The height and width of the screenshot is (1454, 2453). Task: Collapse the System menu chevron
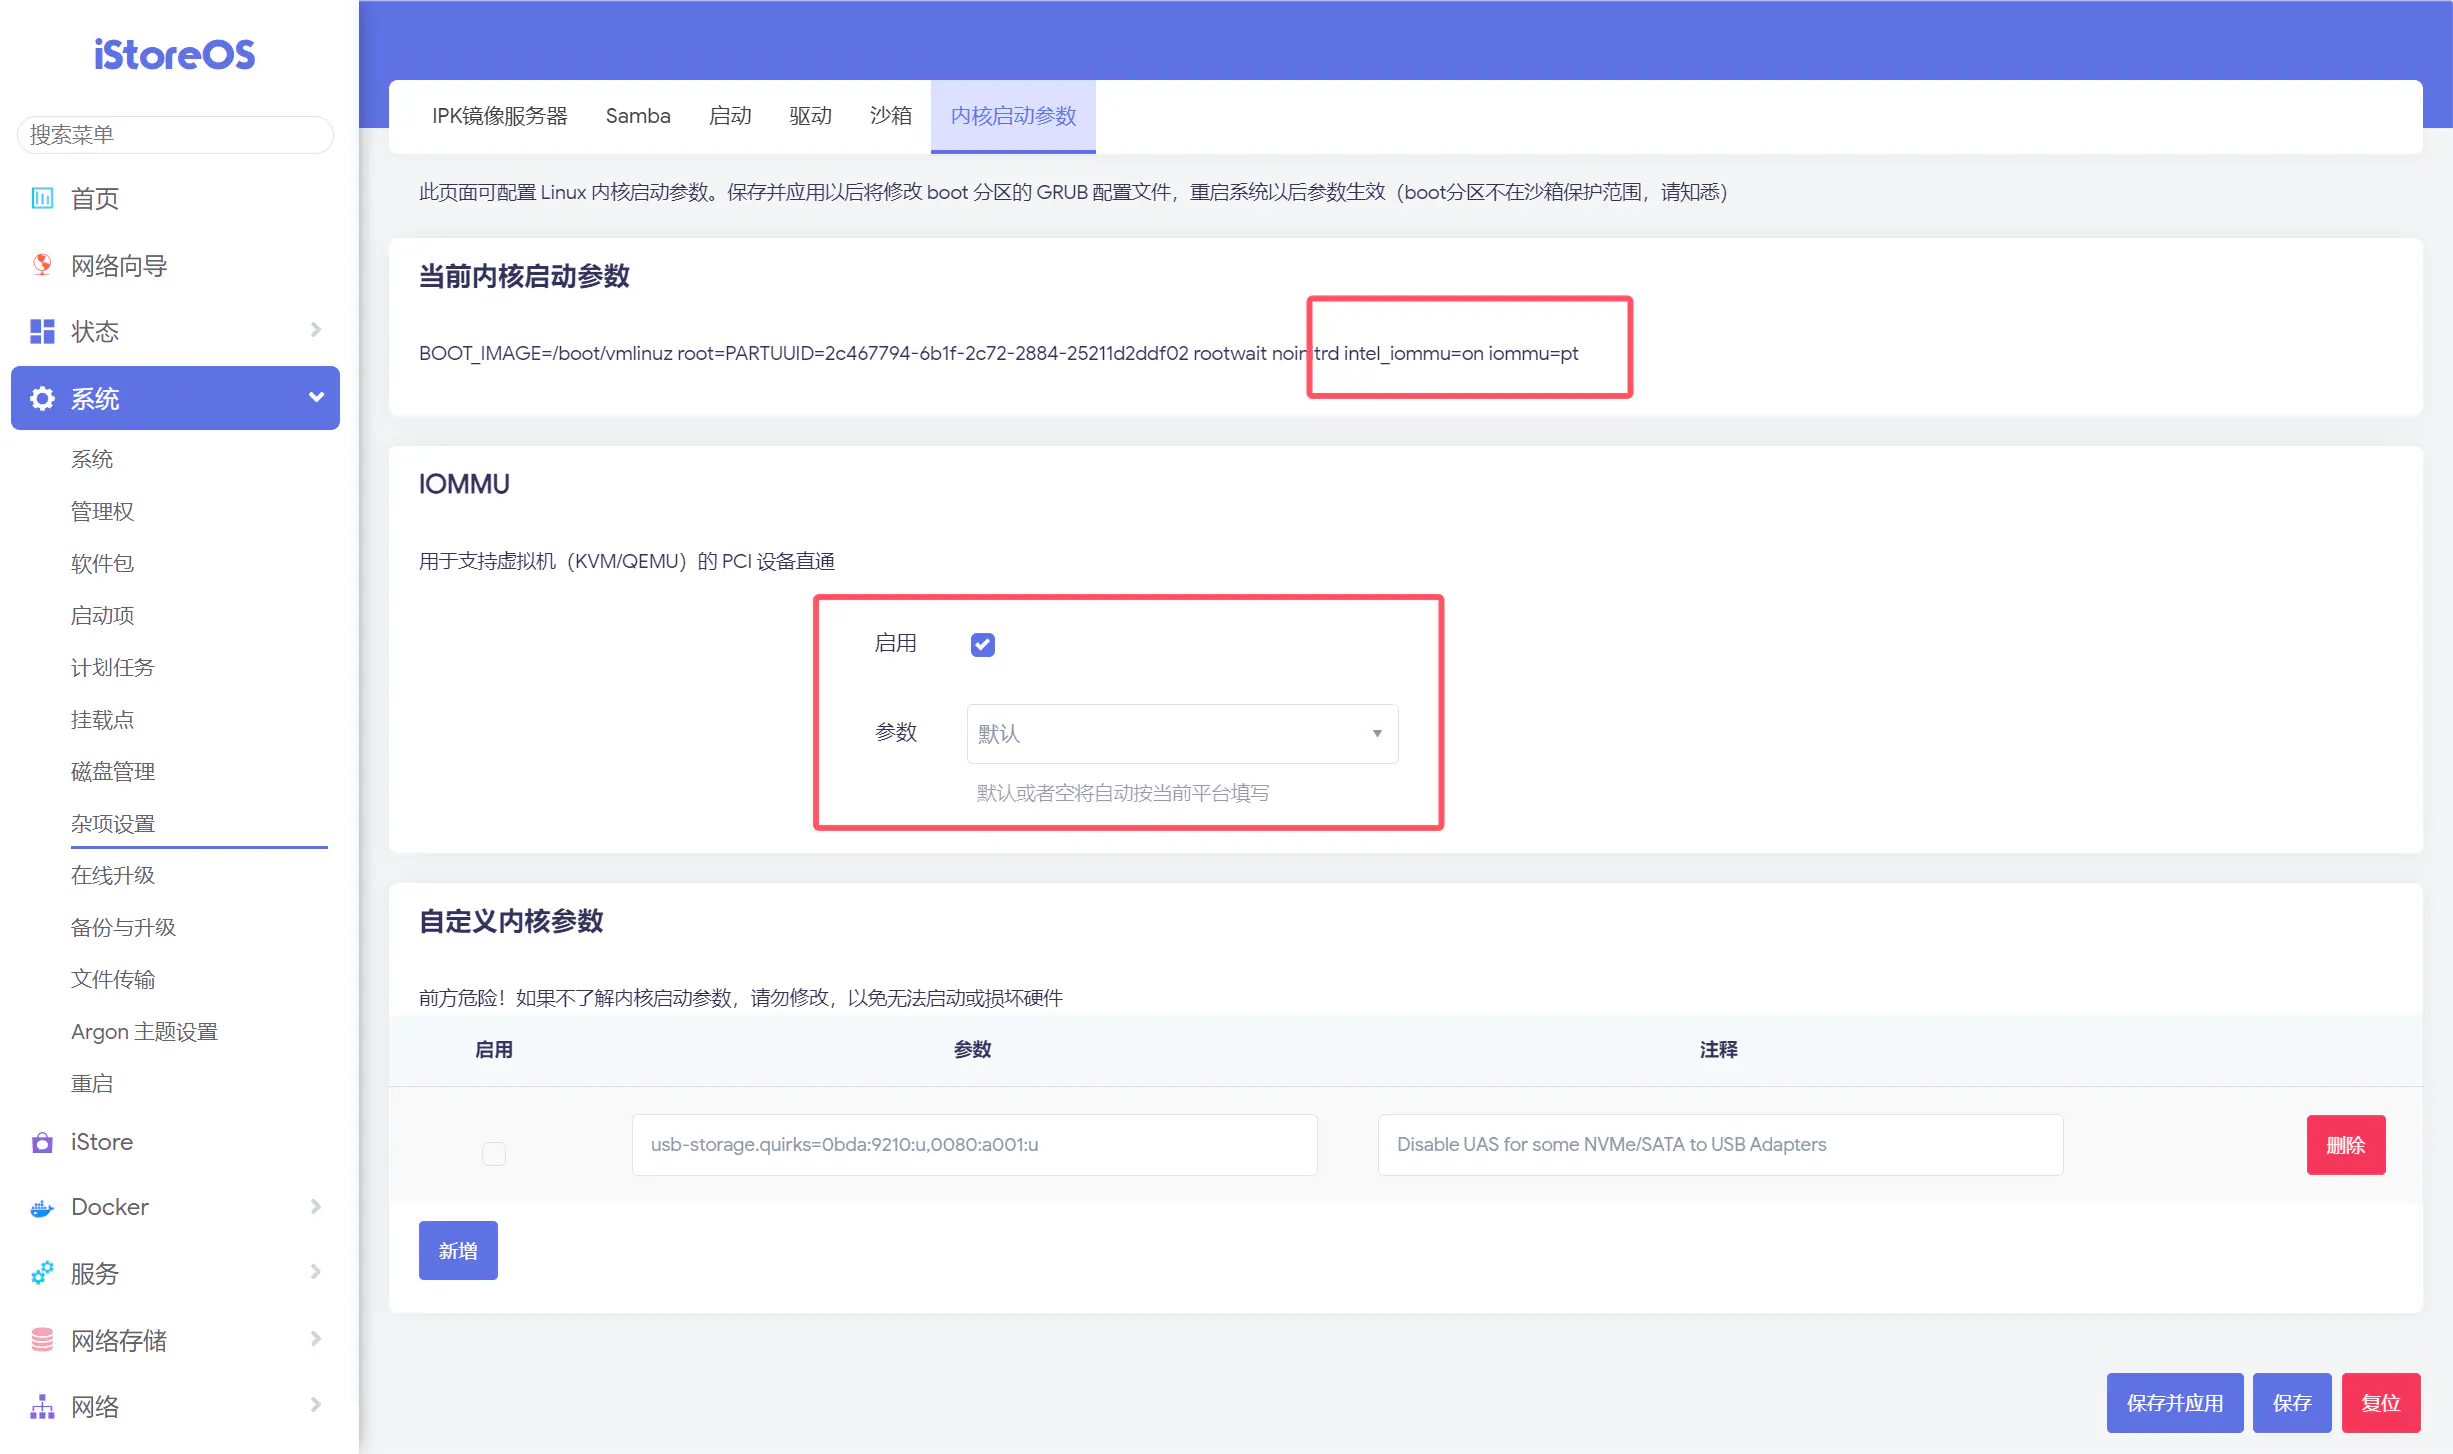click(316, 398)
